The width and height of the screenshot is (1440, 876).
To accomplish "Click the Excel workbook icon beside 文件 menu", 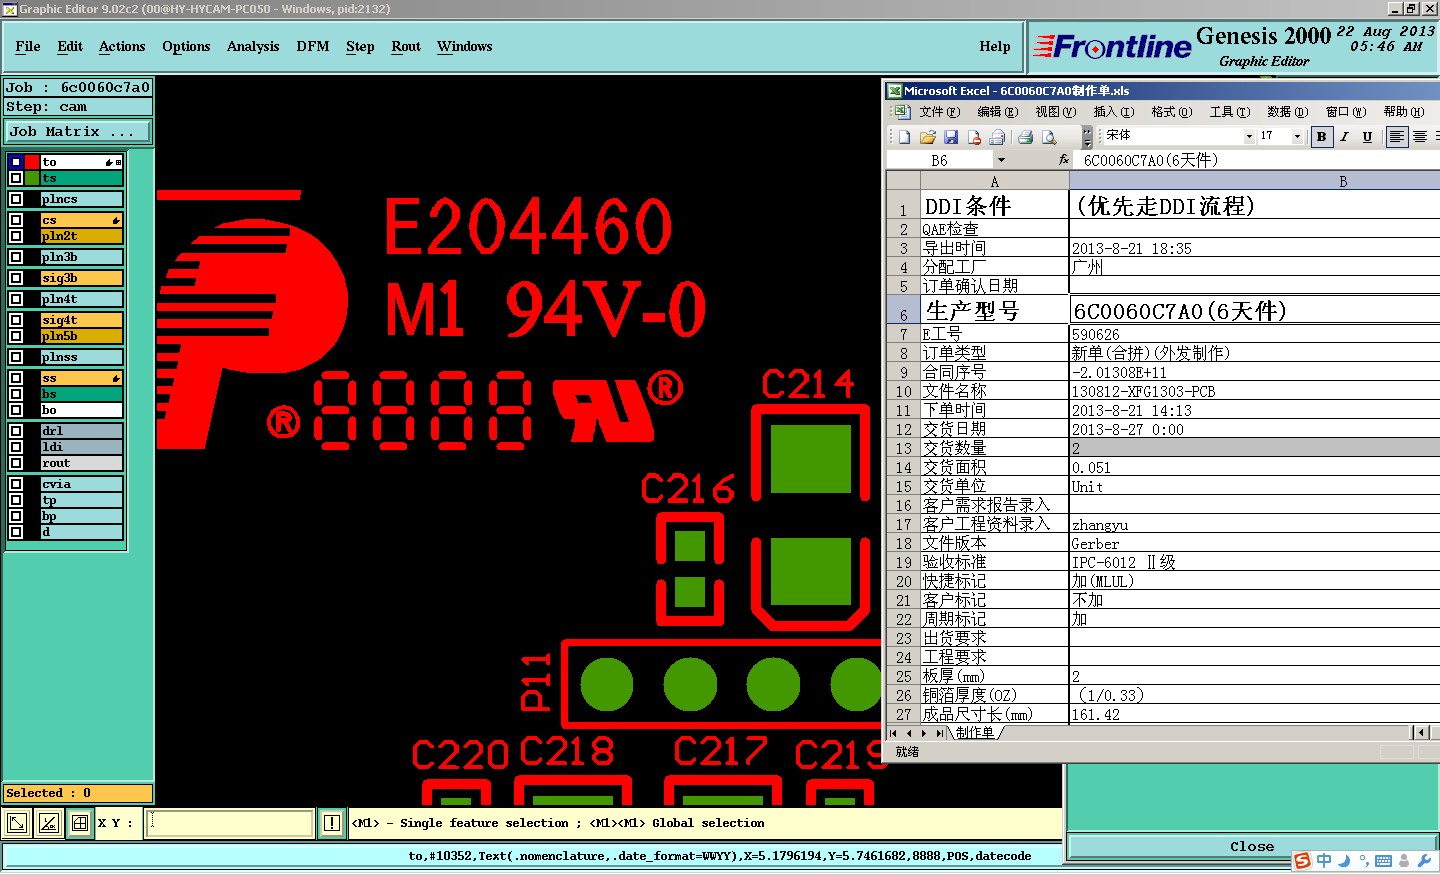I will click(902, 112).
